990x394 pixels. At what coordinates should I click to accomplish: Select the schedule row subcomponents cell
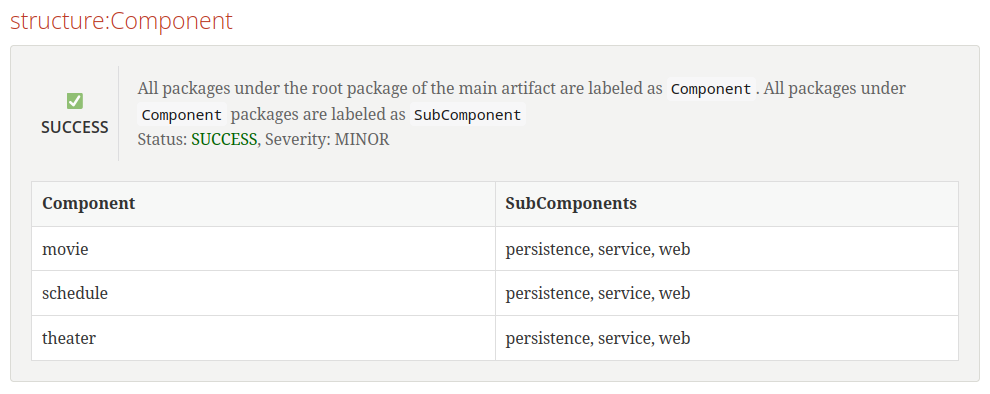[727, 294]
